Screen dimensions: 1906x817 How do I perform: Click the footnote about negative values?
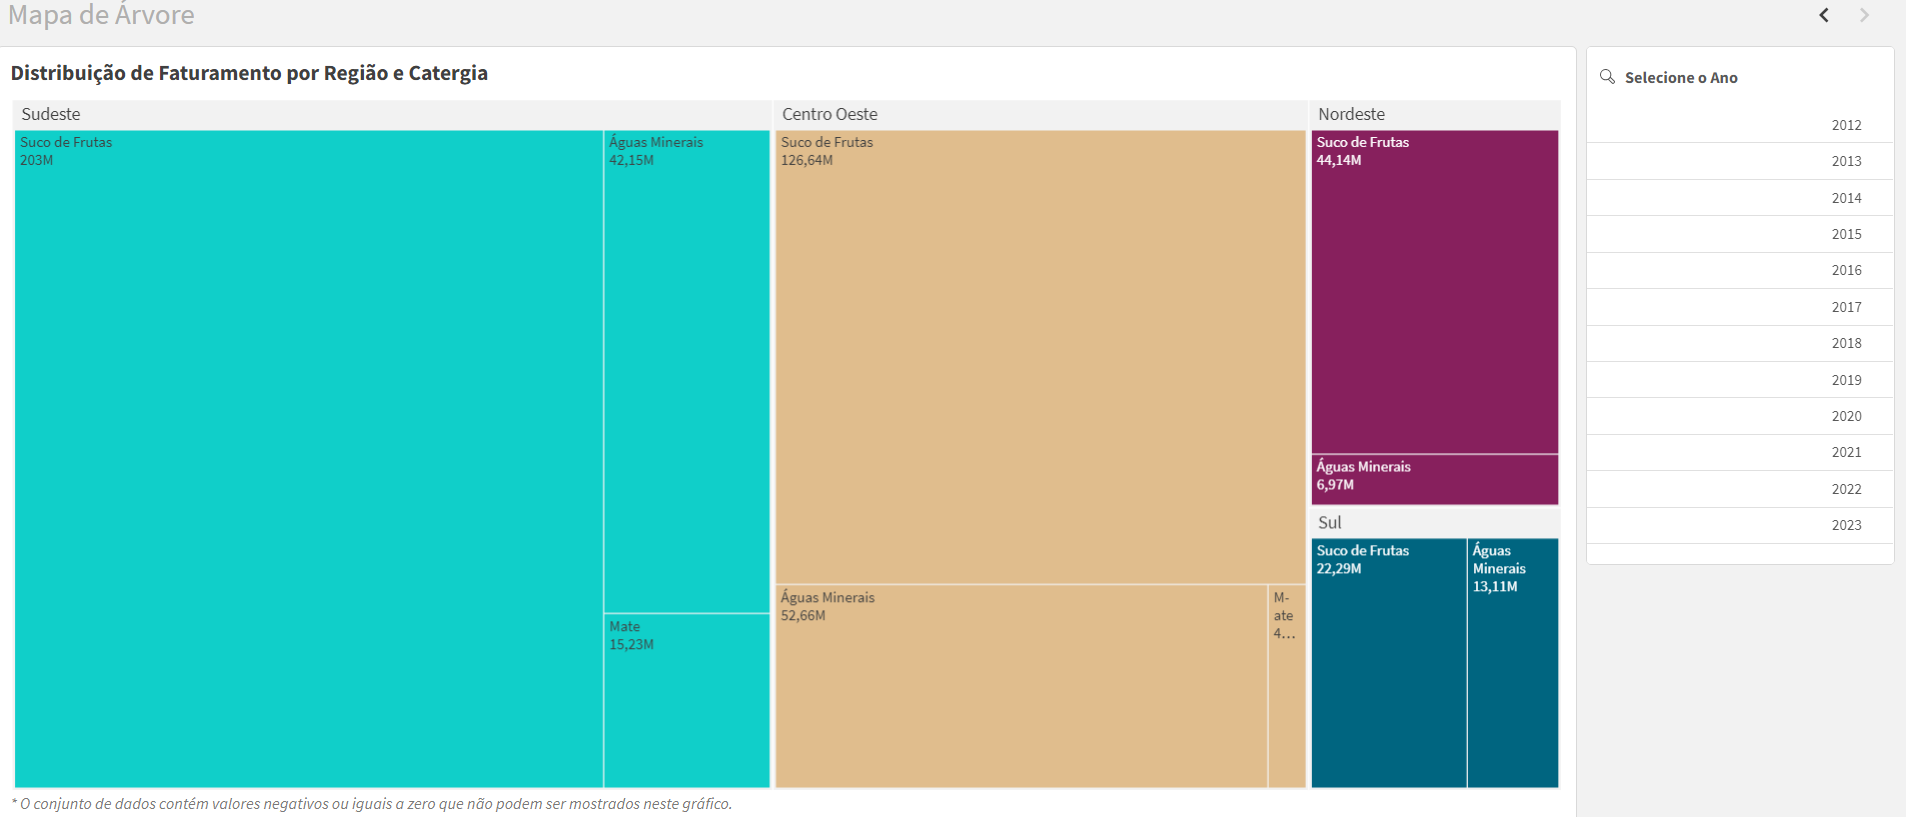(x=372, y=804)
